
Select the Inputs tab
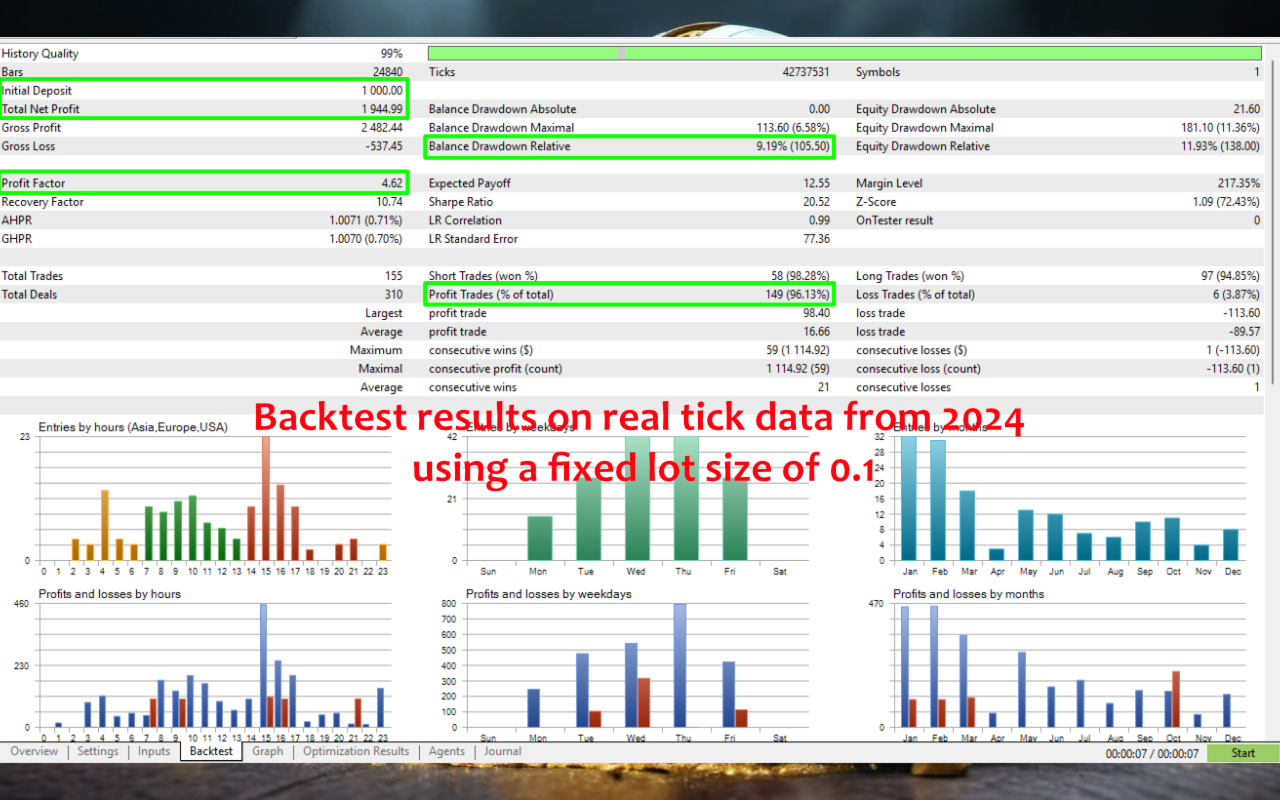(154, 752)
